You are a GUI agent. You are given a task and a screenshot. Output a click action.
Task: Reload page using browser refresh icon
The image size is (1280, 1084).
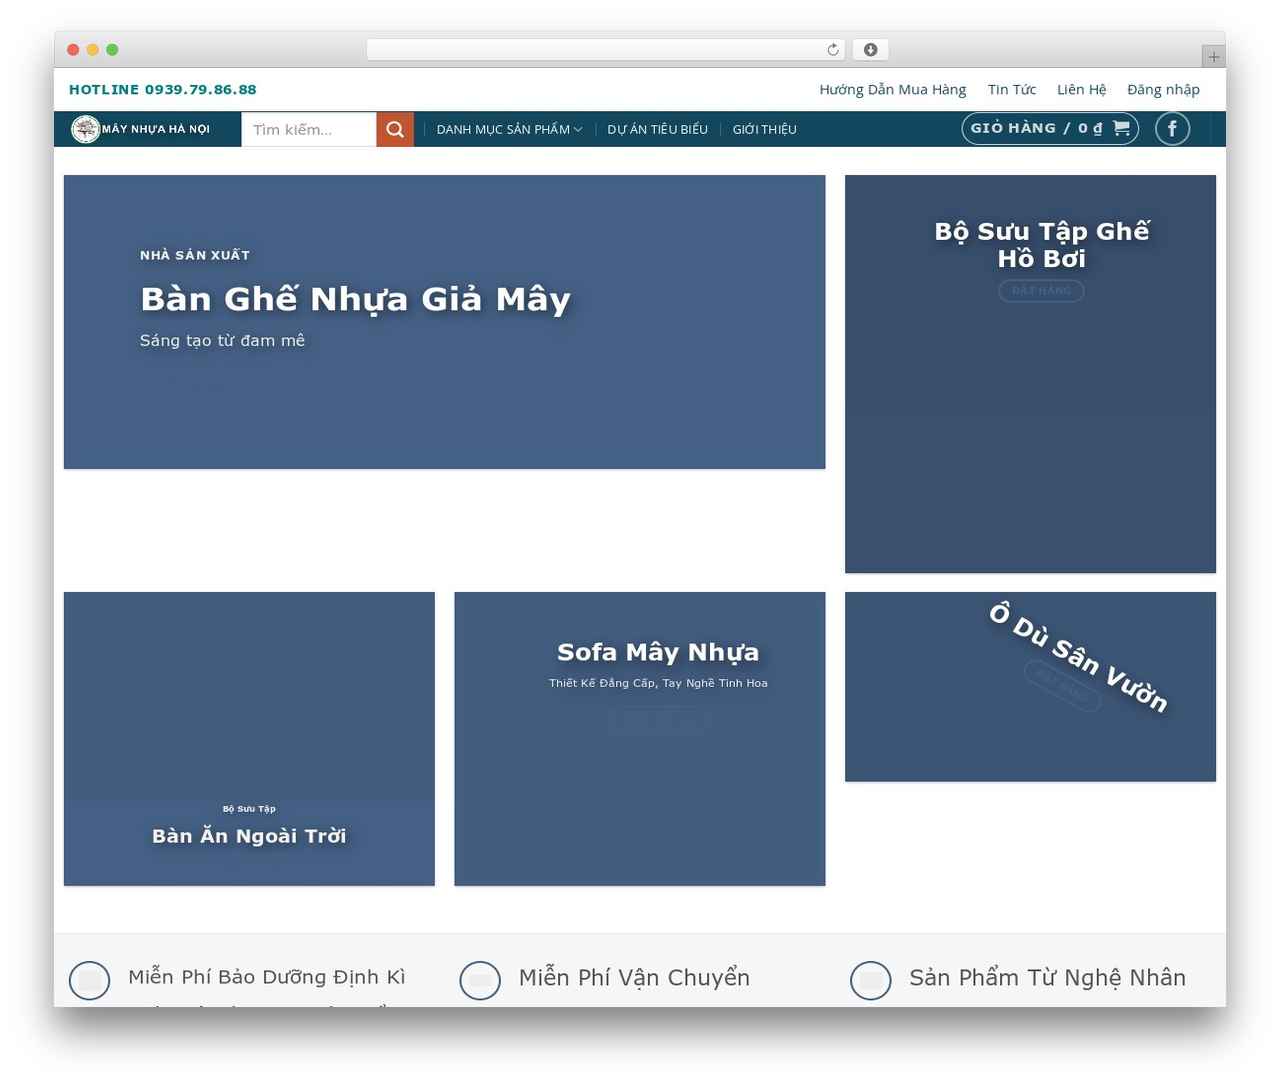point(833,50)
